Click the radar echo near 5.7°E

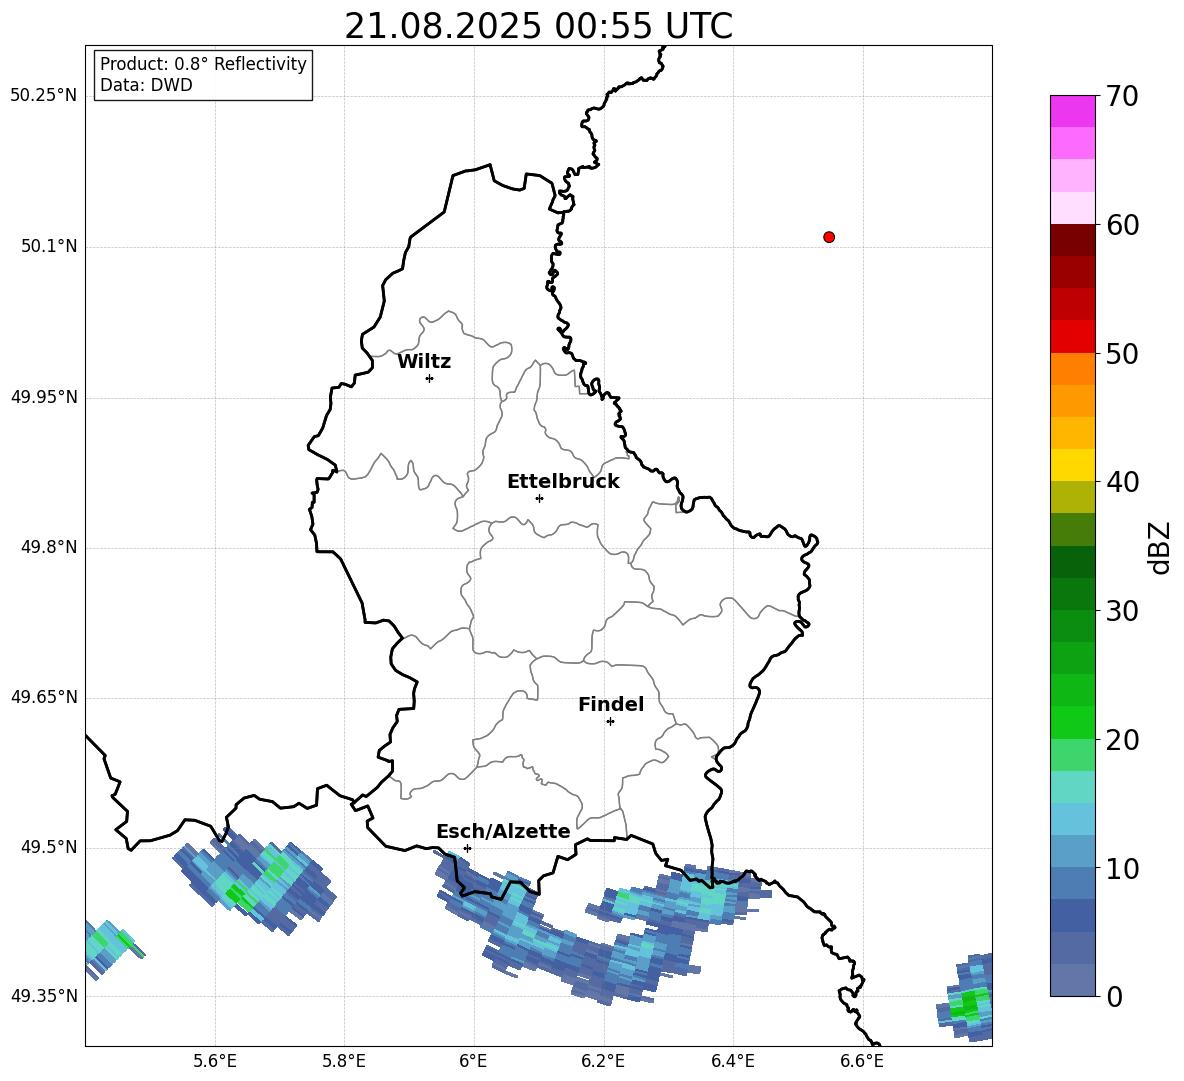(x=254, y=880)
